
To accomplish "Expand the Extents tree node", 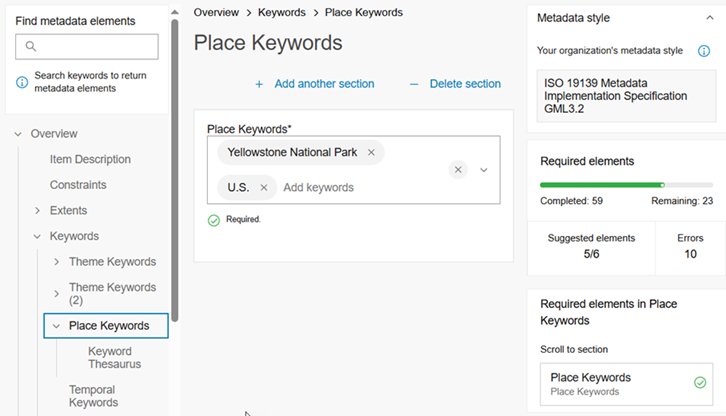I will click(38, 211).
